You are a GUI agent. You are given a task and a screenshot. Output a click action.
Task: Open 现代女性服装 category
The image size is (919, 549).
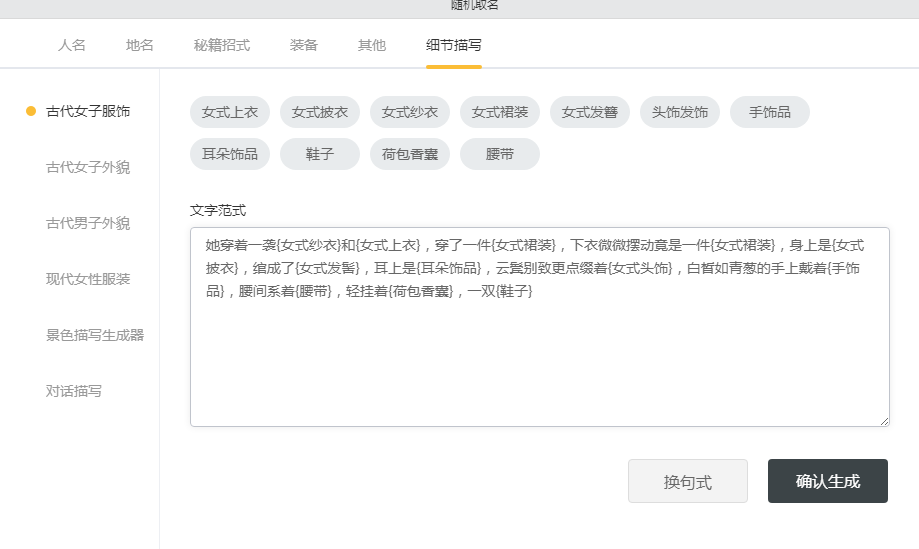[88, 279]
